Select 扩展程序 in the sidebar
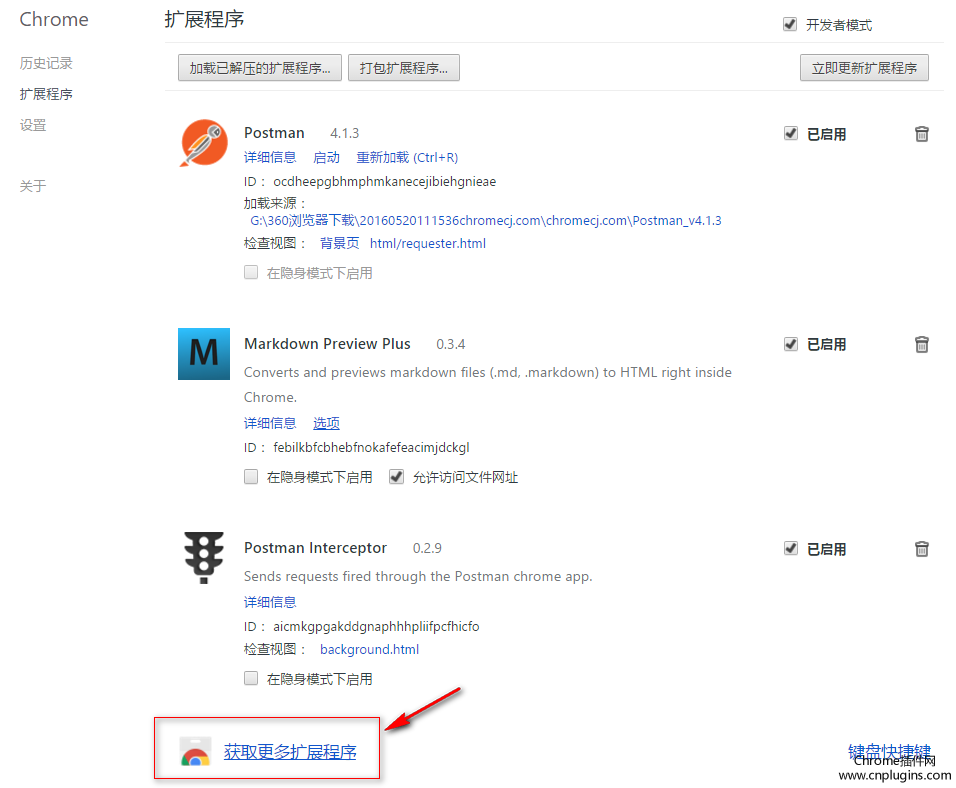The height and width of the screenshot is (788, 956). (x=46, y=94)
